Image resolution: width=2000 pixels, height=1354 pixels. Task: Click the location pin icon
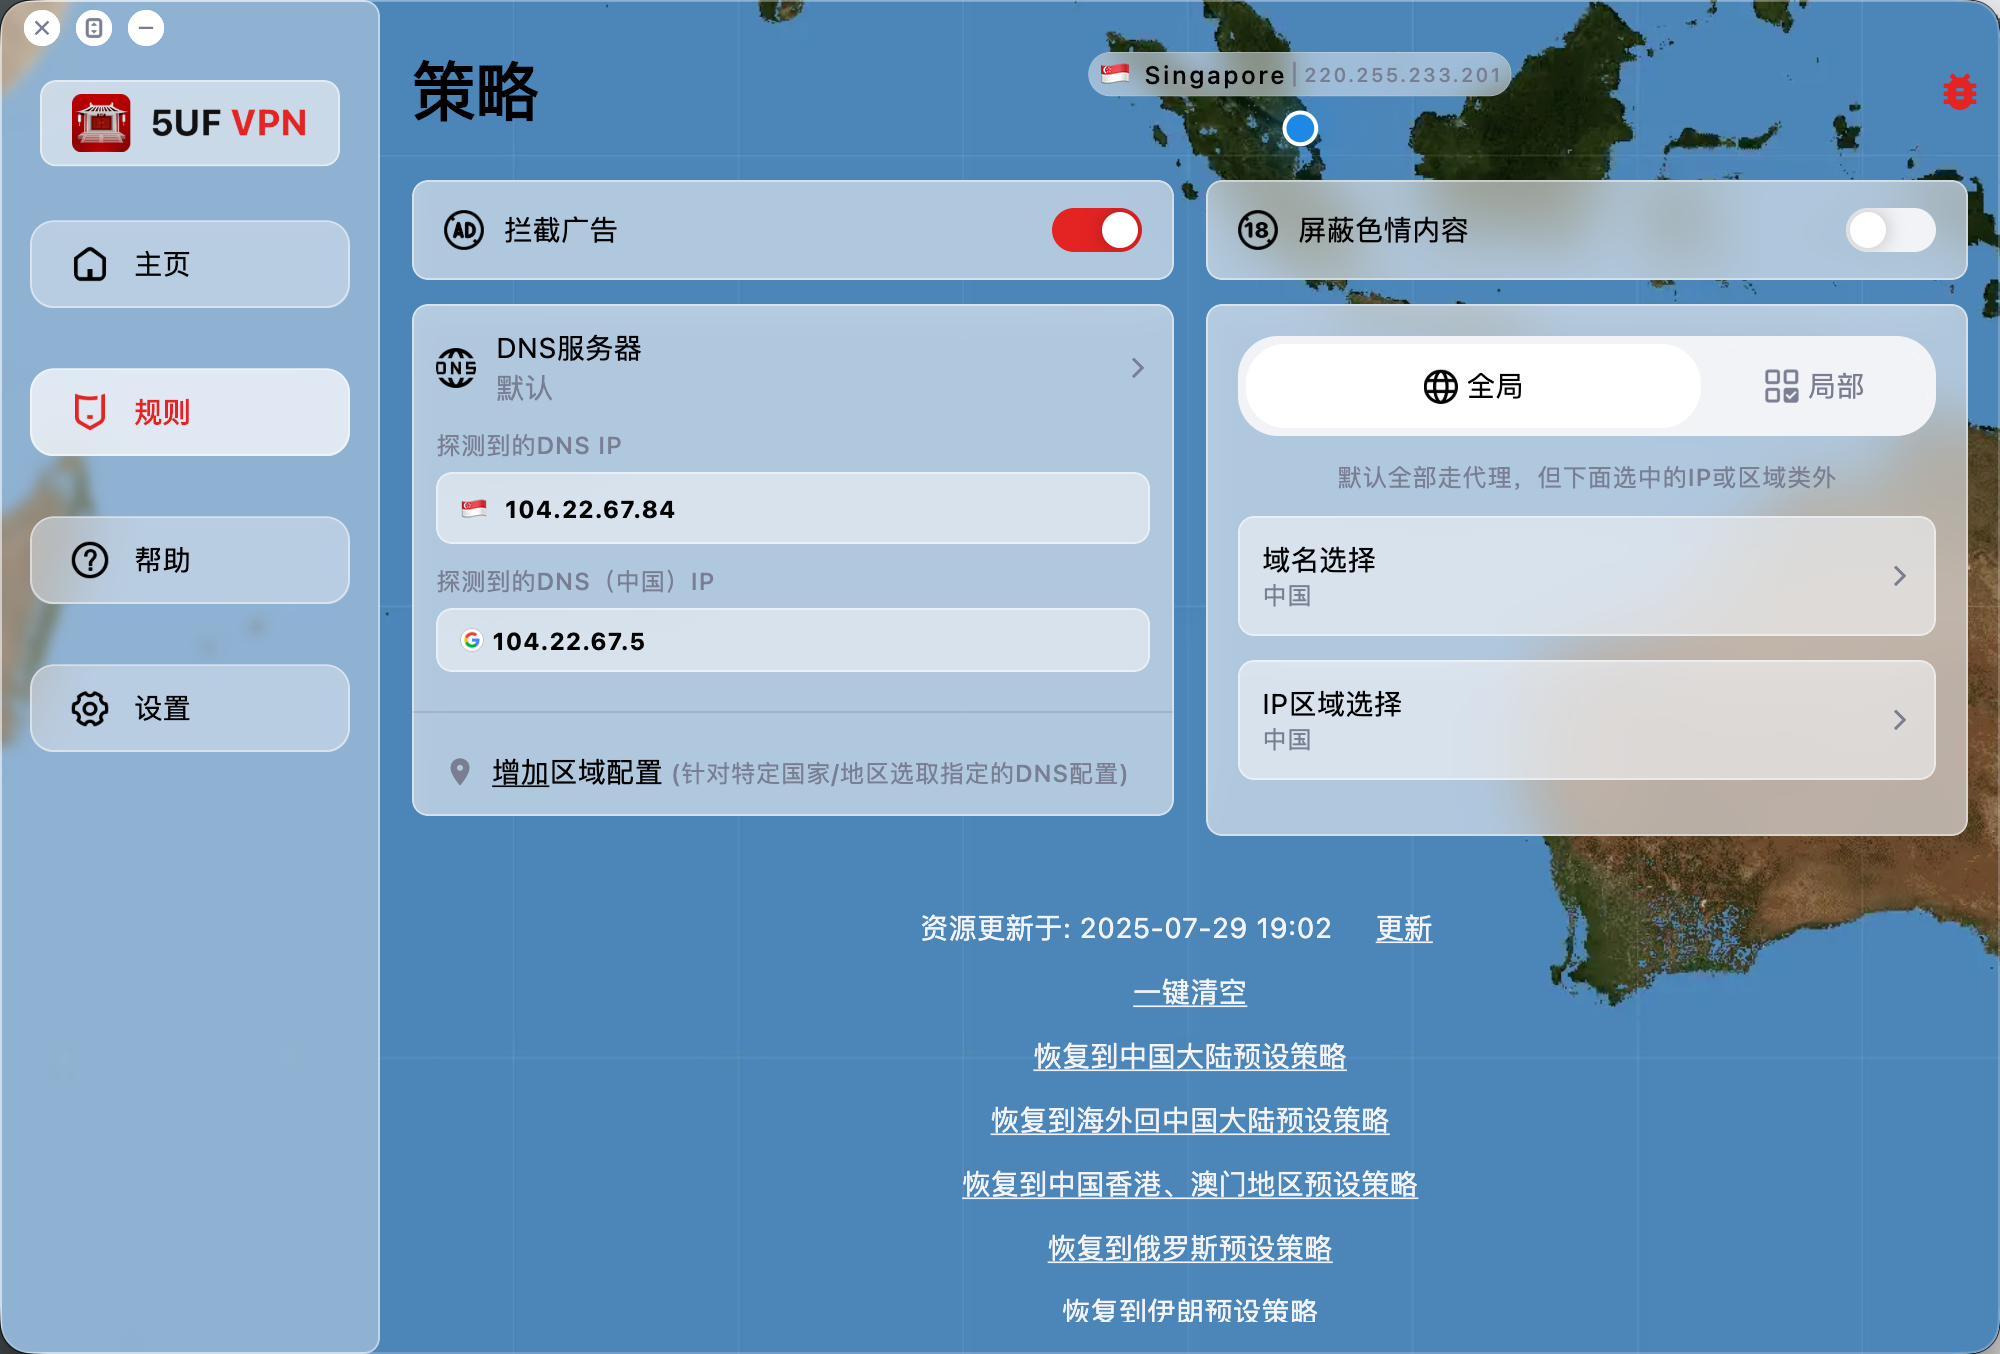(x=460, y=772)
